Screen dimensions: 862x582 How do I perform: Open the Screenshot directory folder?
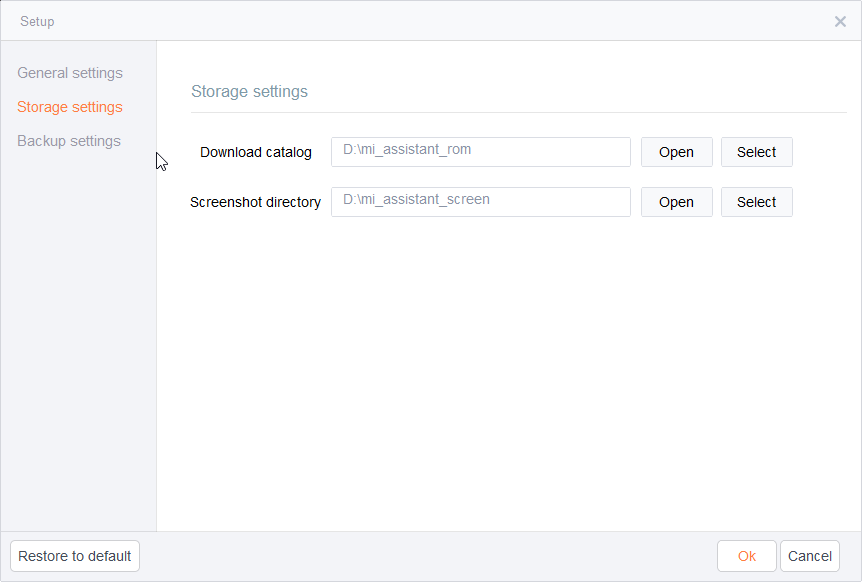676,202
